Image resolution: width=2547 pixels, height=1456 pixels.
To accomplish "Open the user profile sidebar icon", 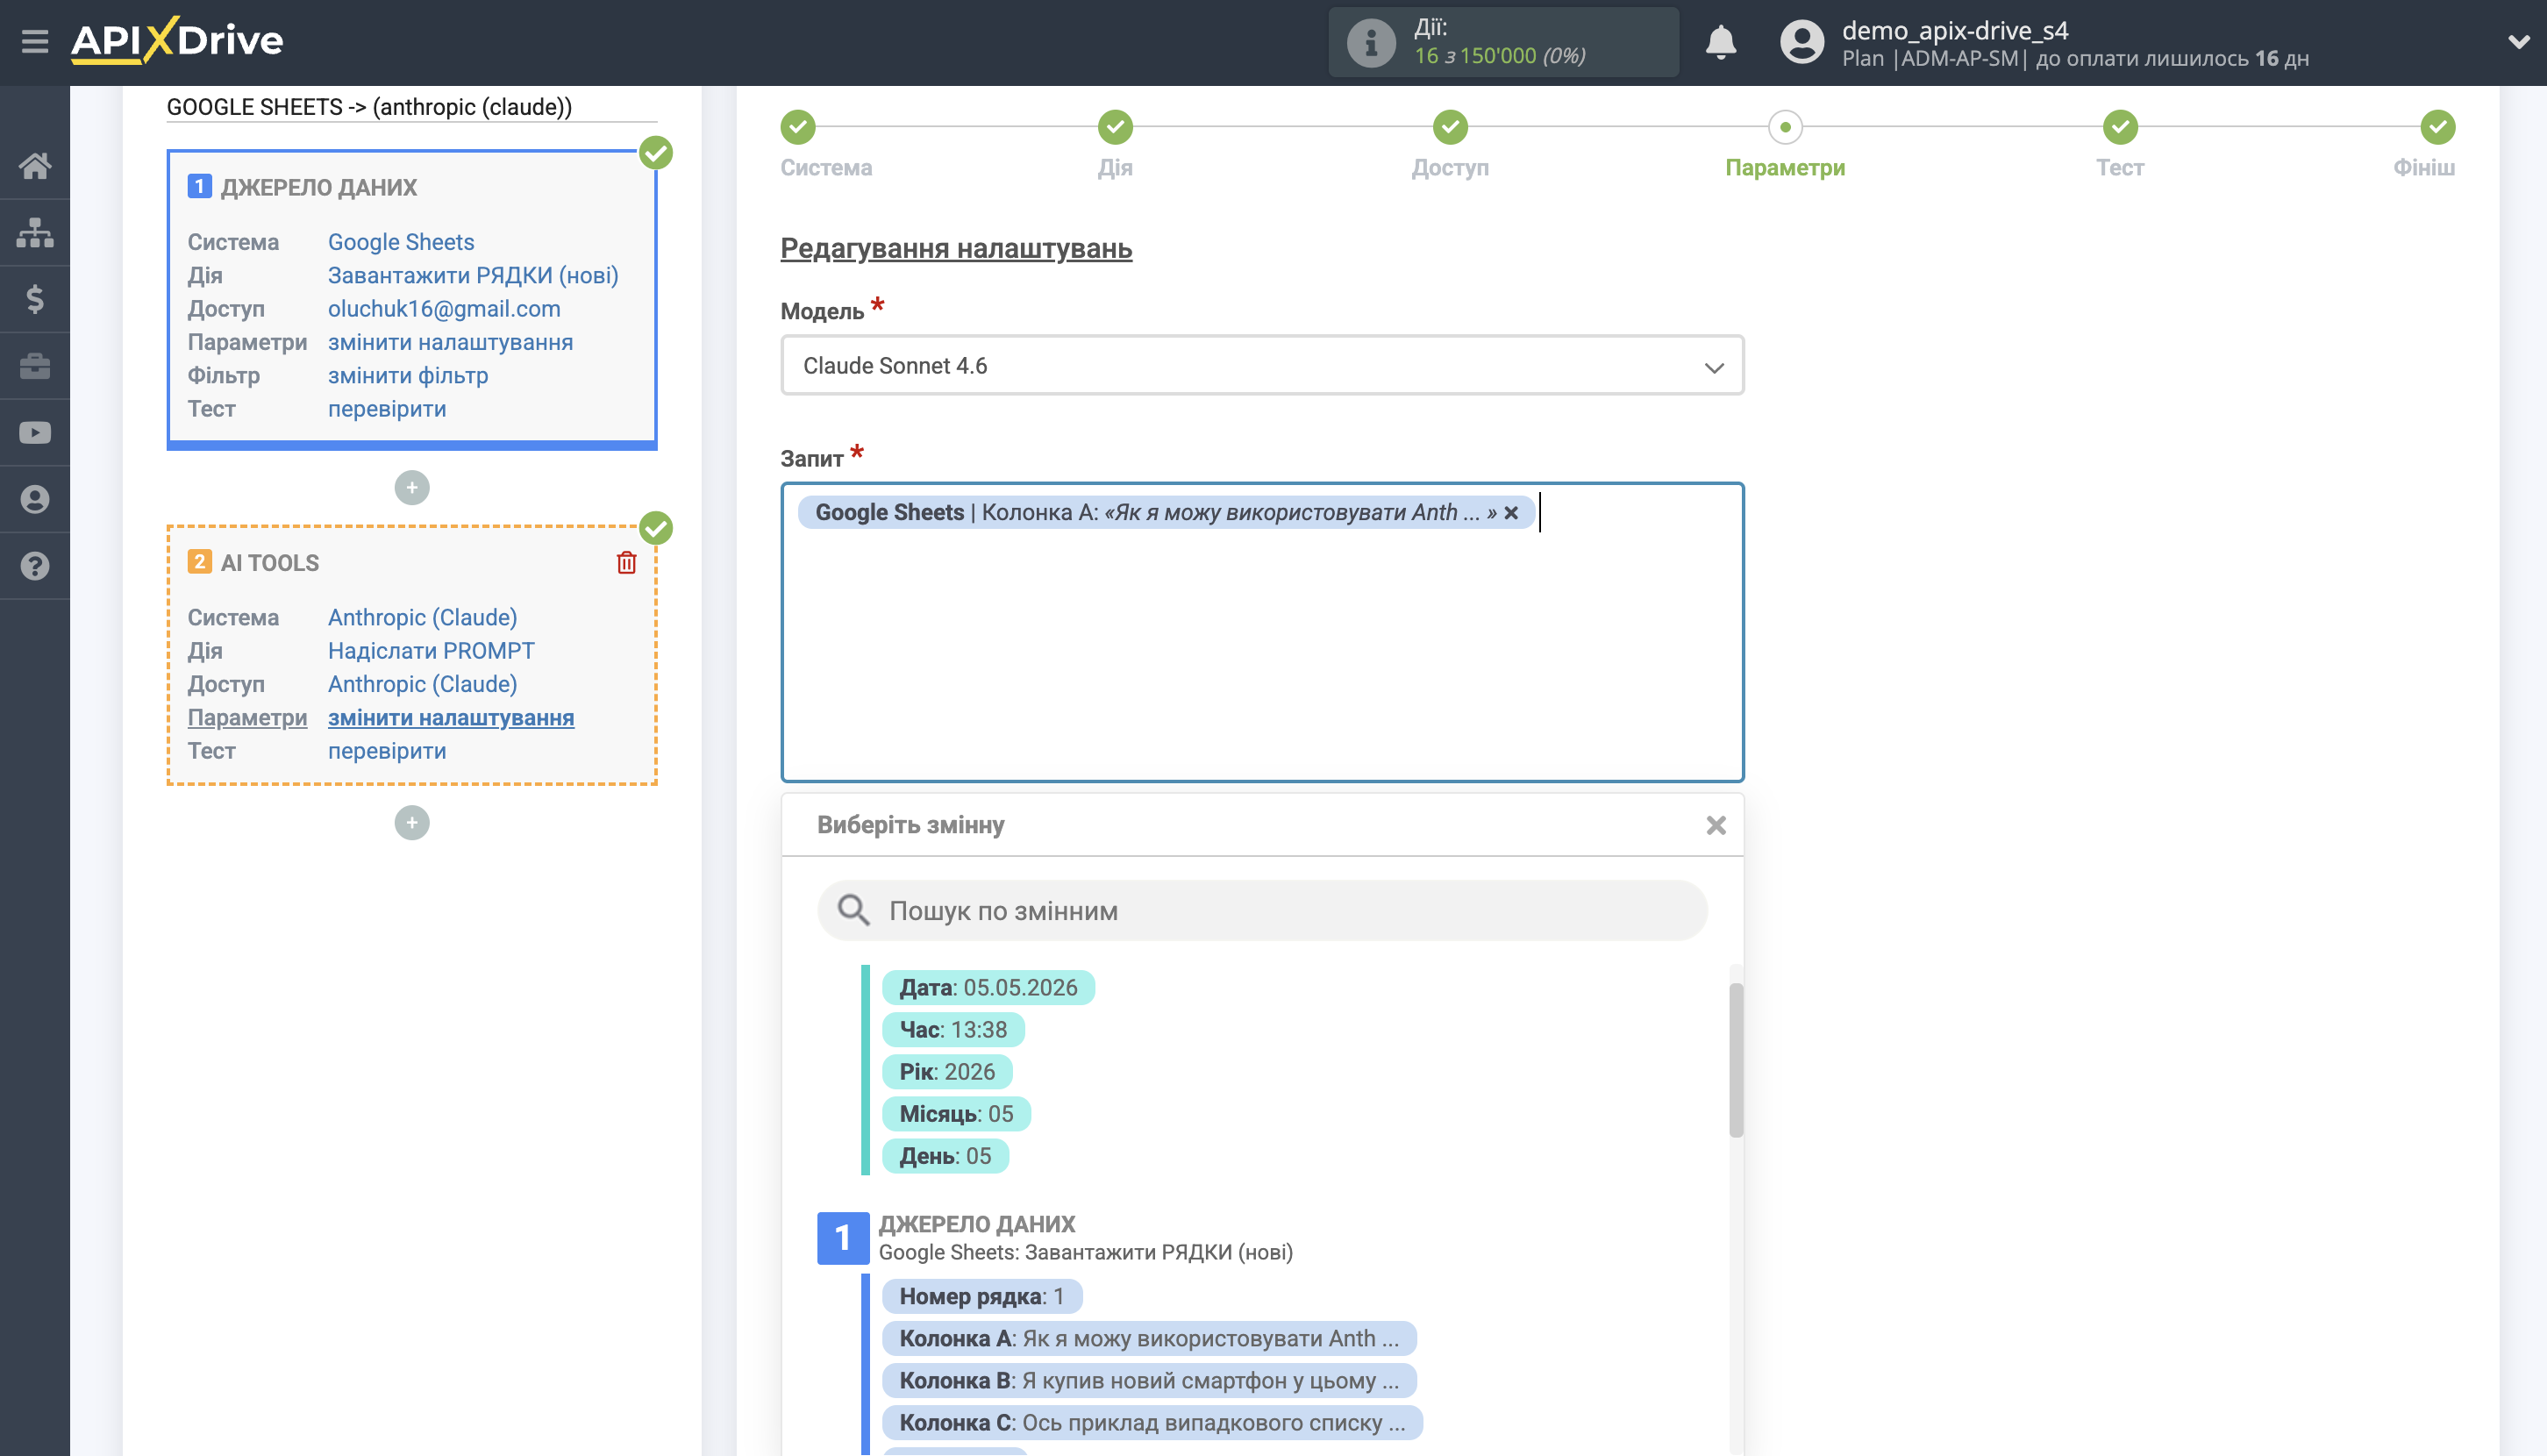I will coord(35,499).
